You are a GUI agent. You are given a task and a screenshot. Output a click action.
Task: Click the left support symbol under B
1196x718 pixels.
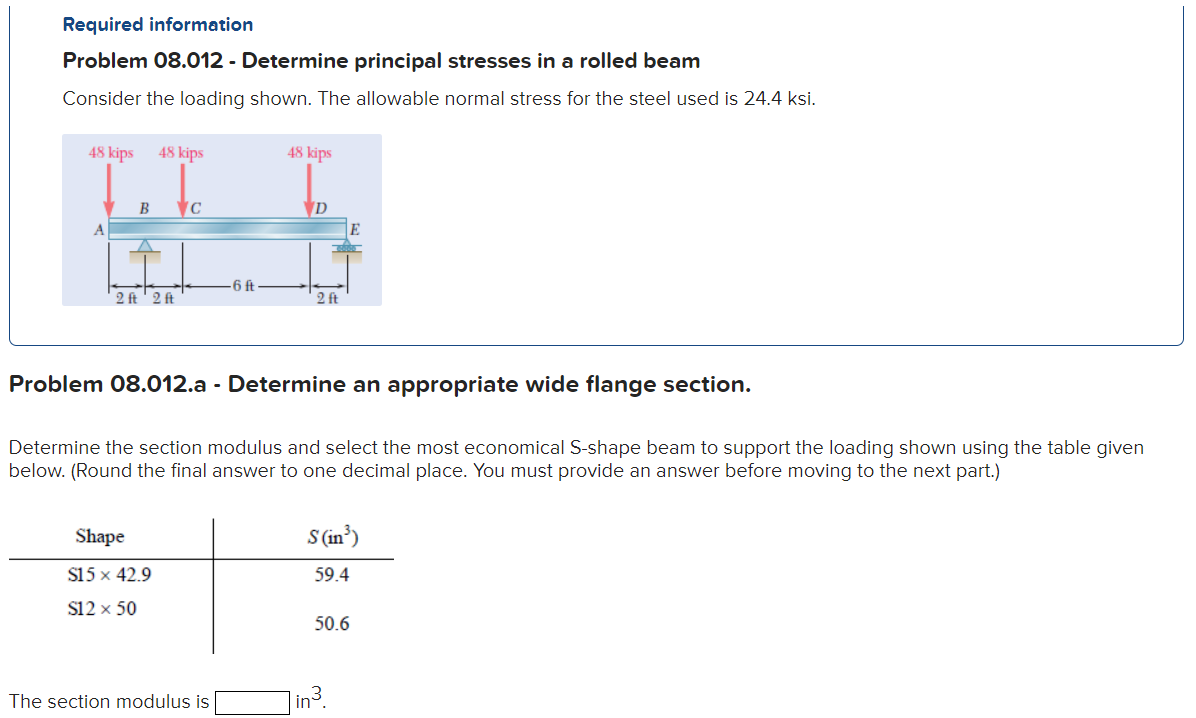[x=143, y=246]
